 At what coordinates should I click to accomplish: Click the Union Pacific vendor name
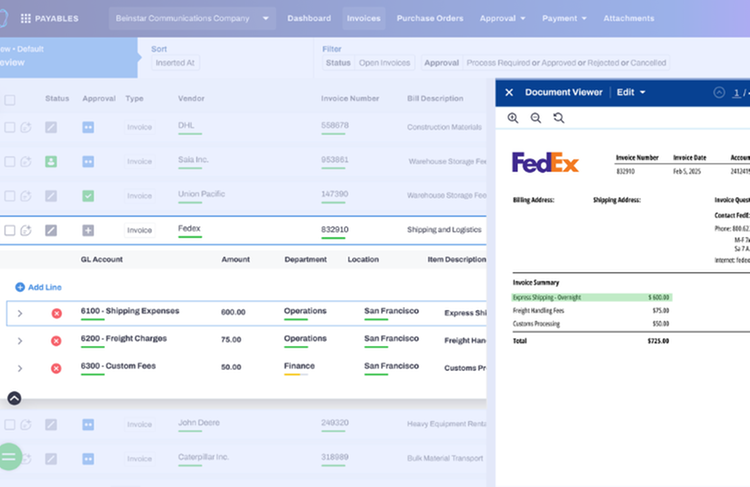201,194
